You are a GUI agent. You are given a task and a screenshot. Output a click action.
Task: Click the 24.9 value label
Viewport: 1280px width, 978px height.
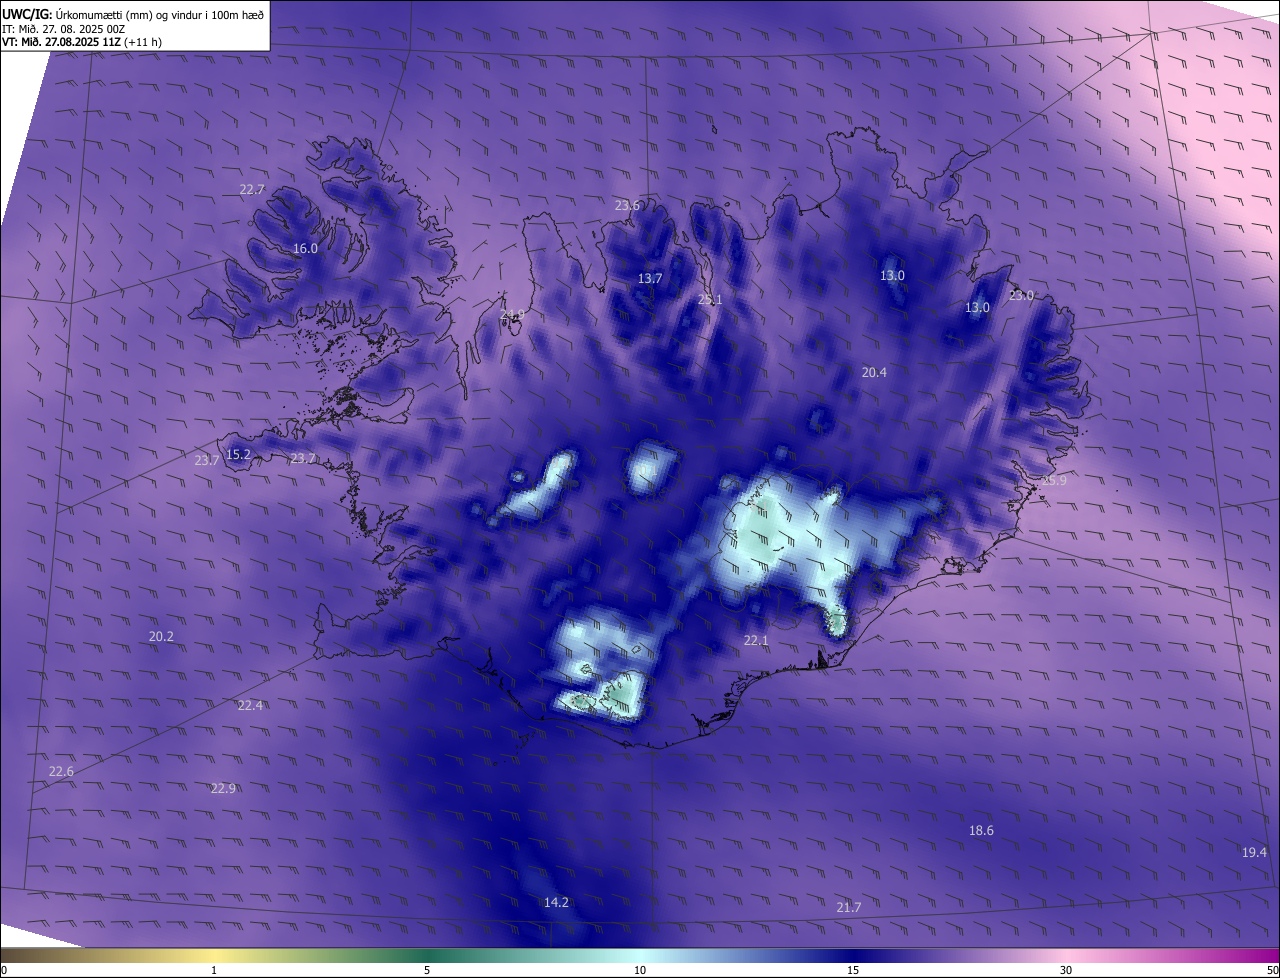point(512,316)
